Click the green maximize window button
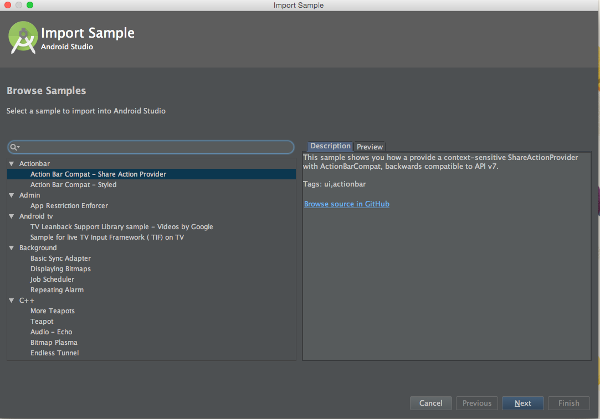This screenshot has height=419, width=600. pyautogui.click(x=30, y=5)
